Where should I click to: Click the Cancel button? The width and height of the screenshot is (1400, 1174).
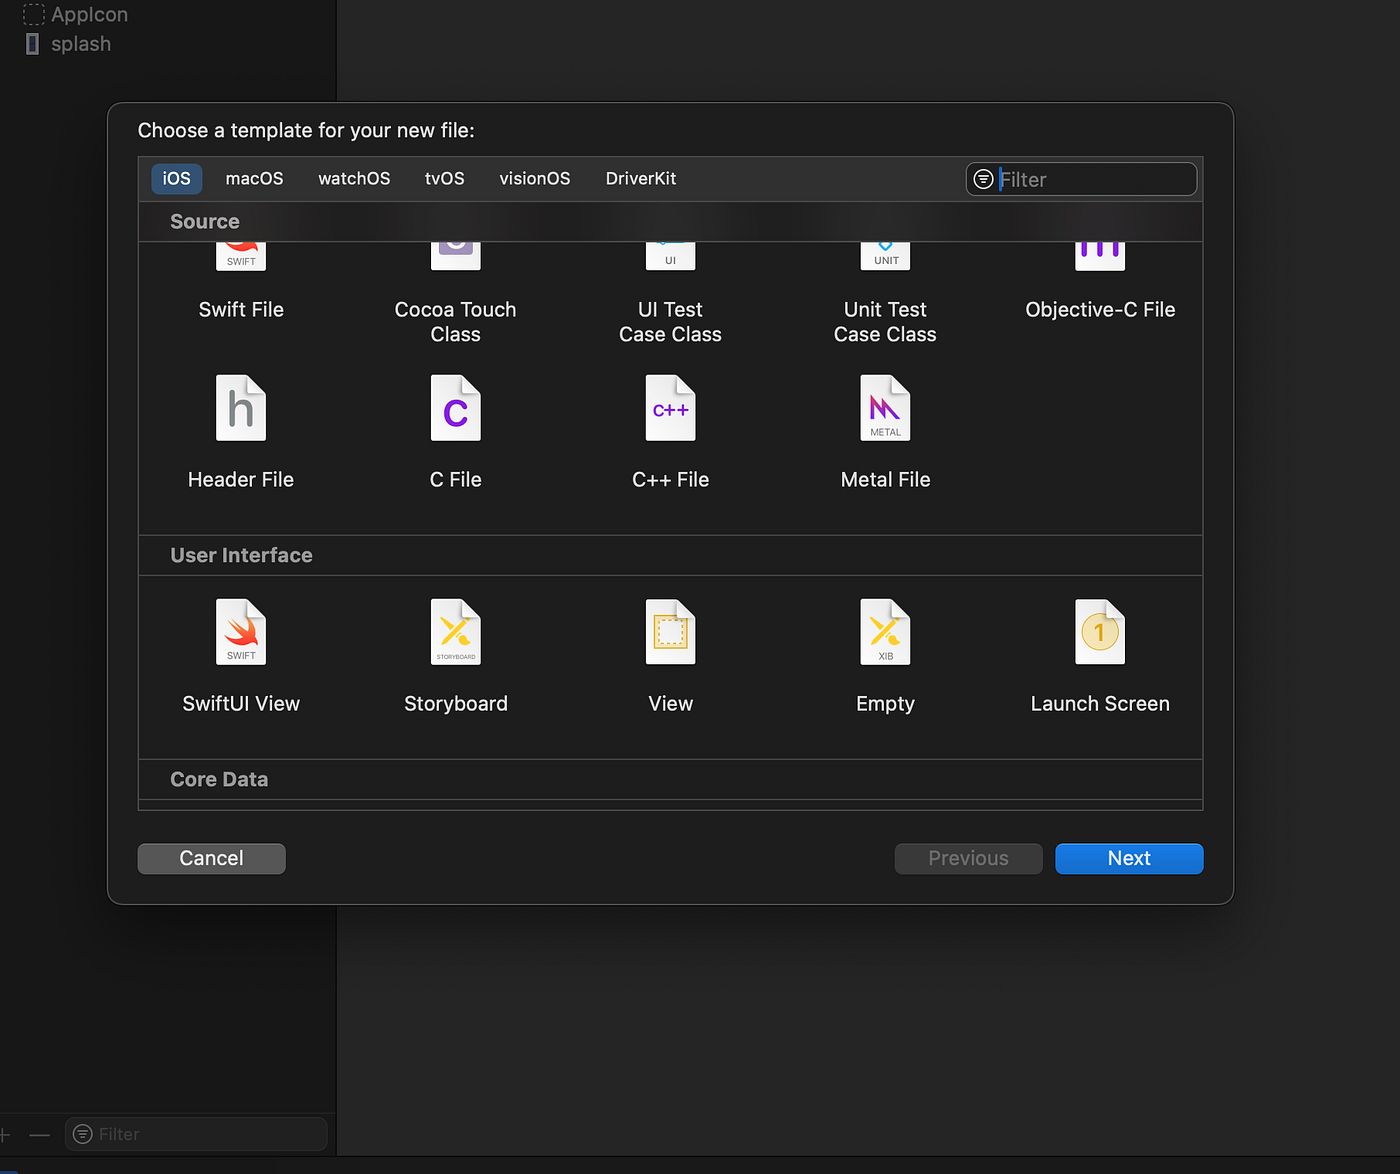point(212,858)
